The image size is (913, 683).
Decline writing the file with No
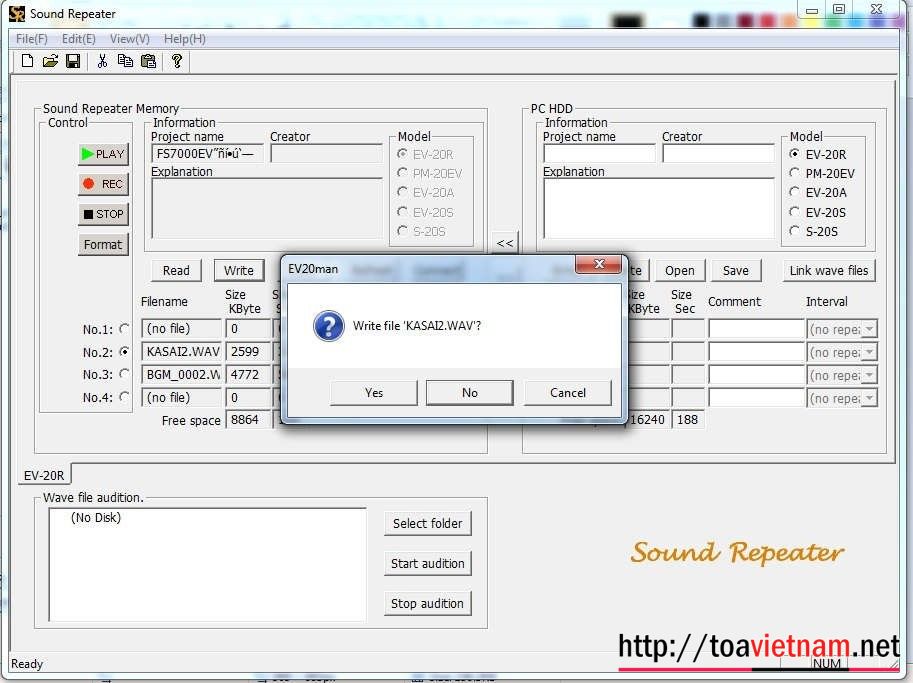pyautogui.click(x=470, y=393)
